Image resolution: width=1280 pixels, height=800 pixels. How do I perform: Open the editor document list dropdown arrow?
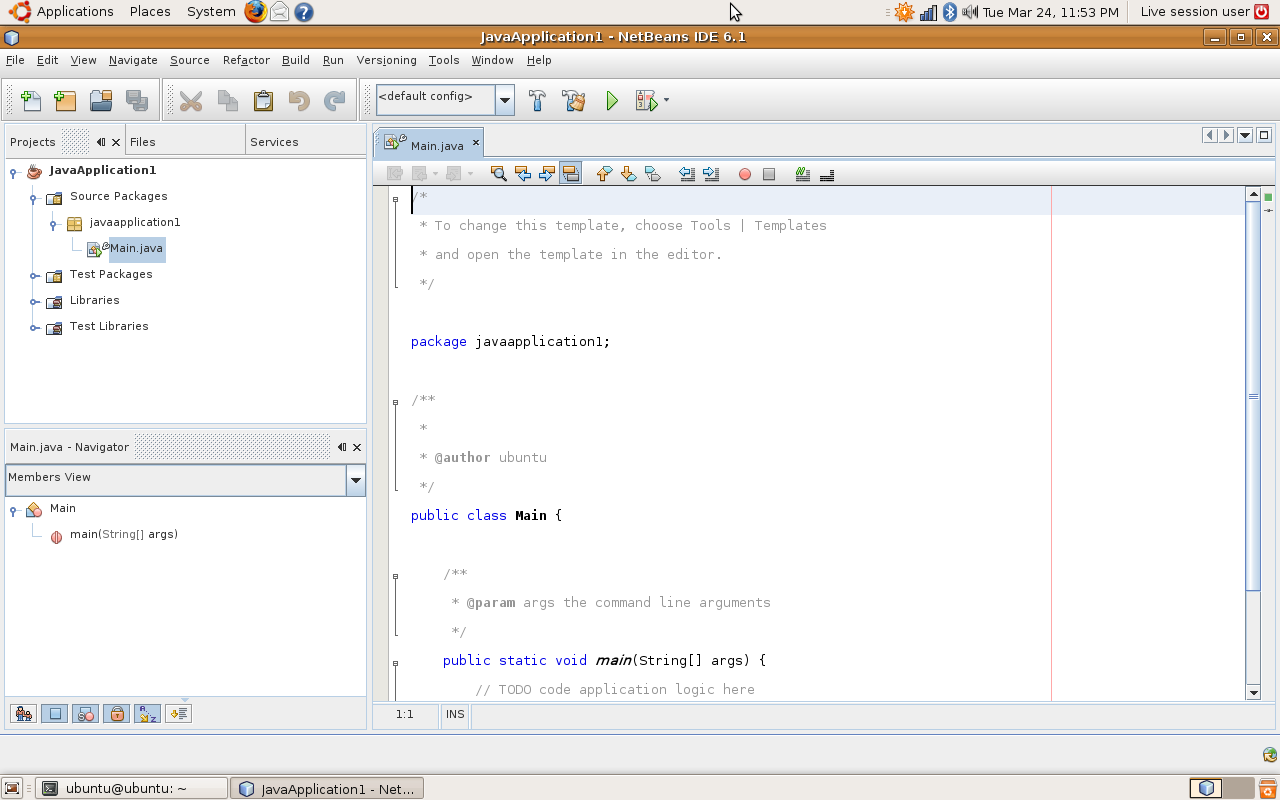1245,135
